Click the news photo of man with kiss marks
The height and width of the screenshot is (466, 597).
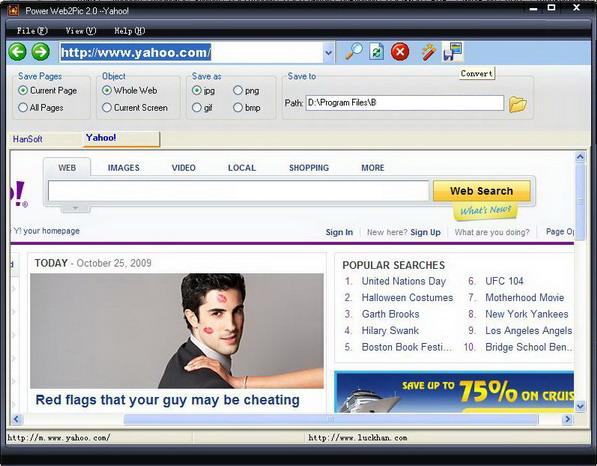tap(177, 331)
